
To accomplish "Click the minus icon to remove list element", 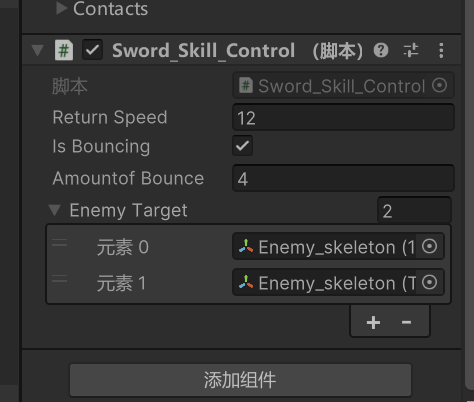I will click(406, 322).
